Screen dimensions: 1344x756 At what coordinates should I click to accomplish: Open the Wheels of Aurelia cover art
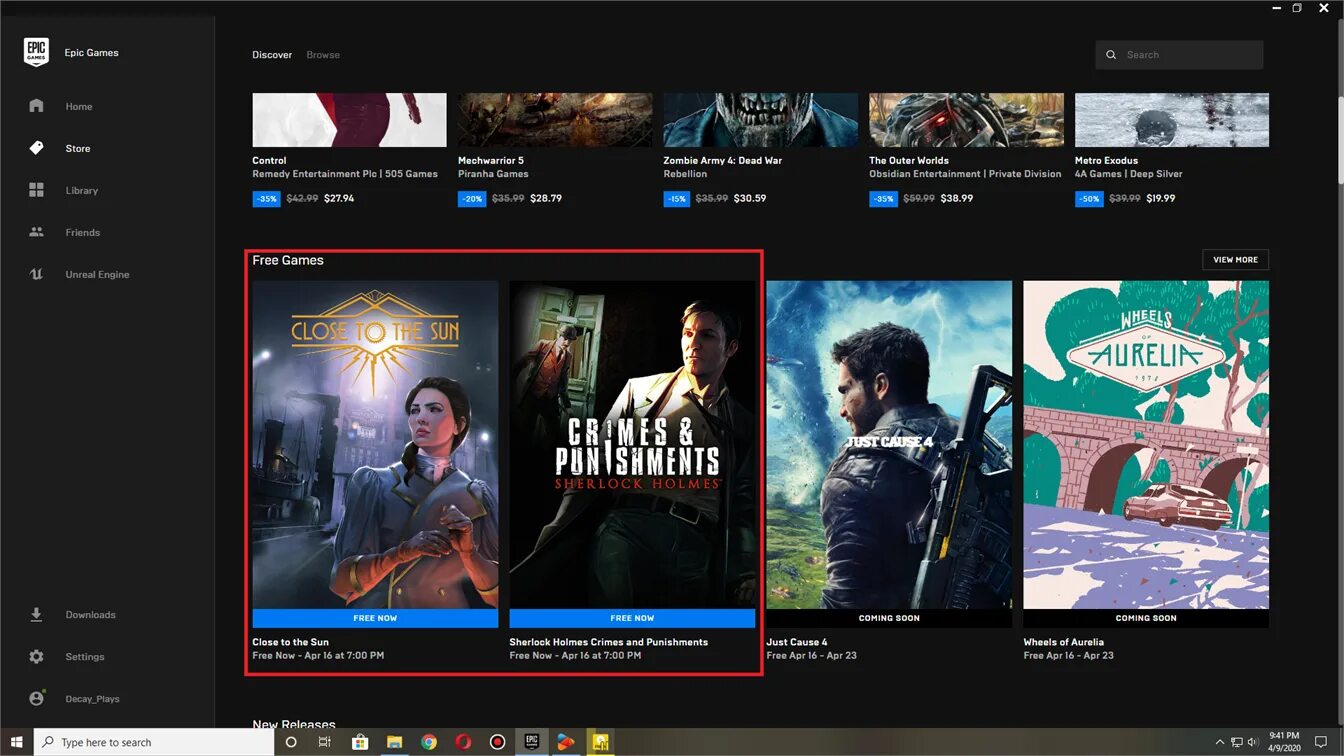(x=1146, y=444)
